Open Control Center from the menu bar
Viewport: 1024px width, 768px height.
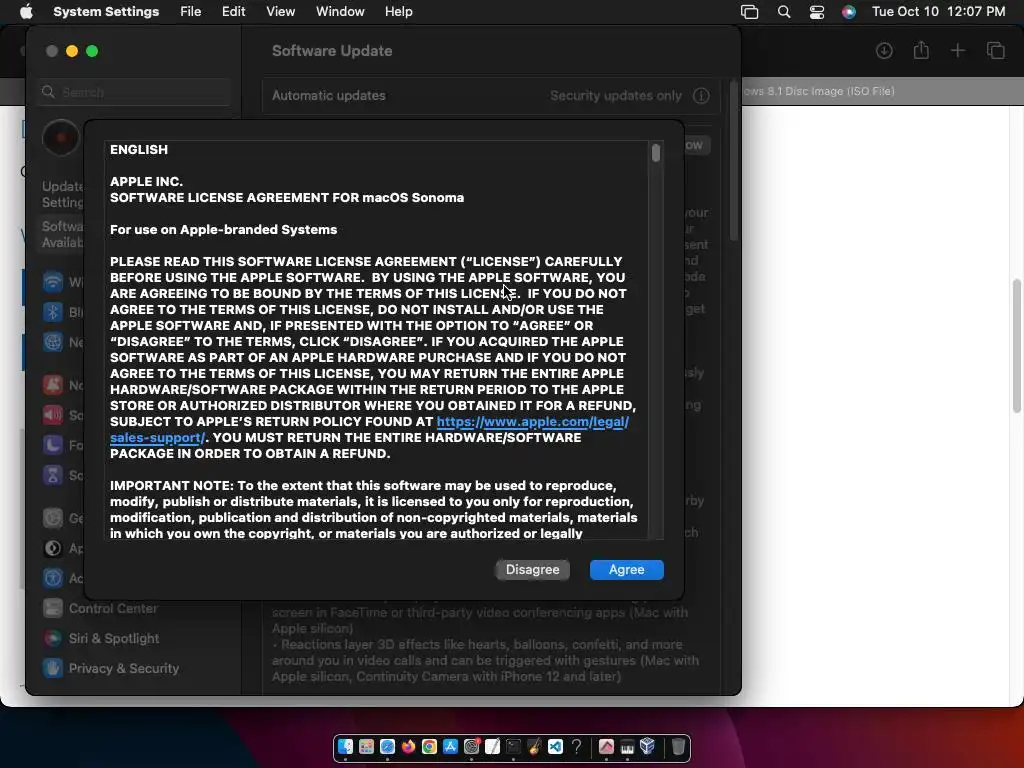[x=816, y=12]
